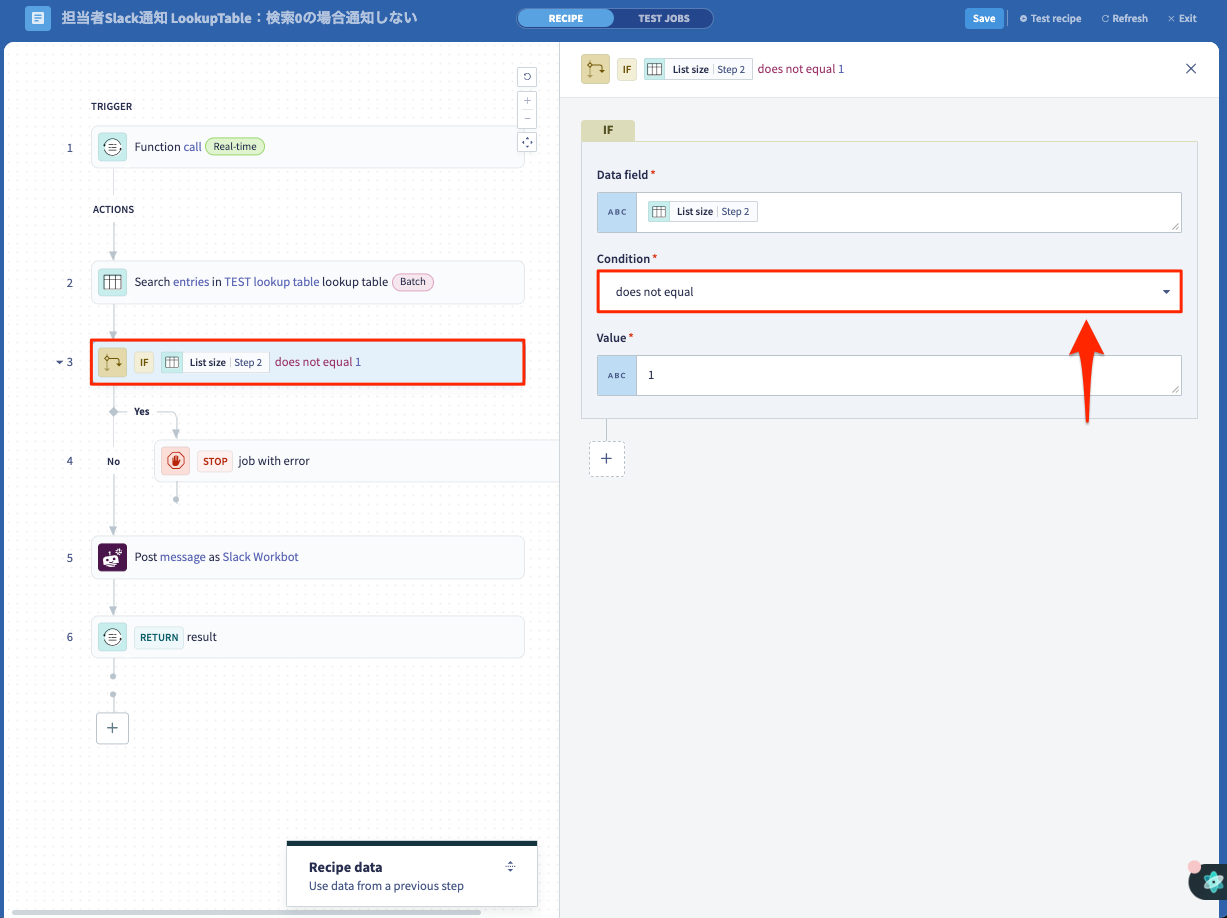Click the Value input field
This screenshot has height=918, width=1227.
[908, 375]
